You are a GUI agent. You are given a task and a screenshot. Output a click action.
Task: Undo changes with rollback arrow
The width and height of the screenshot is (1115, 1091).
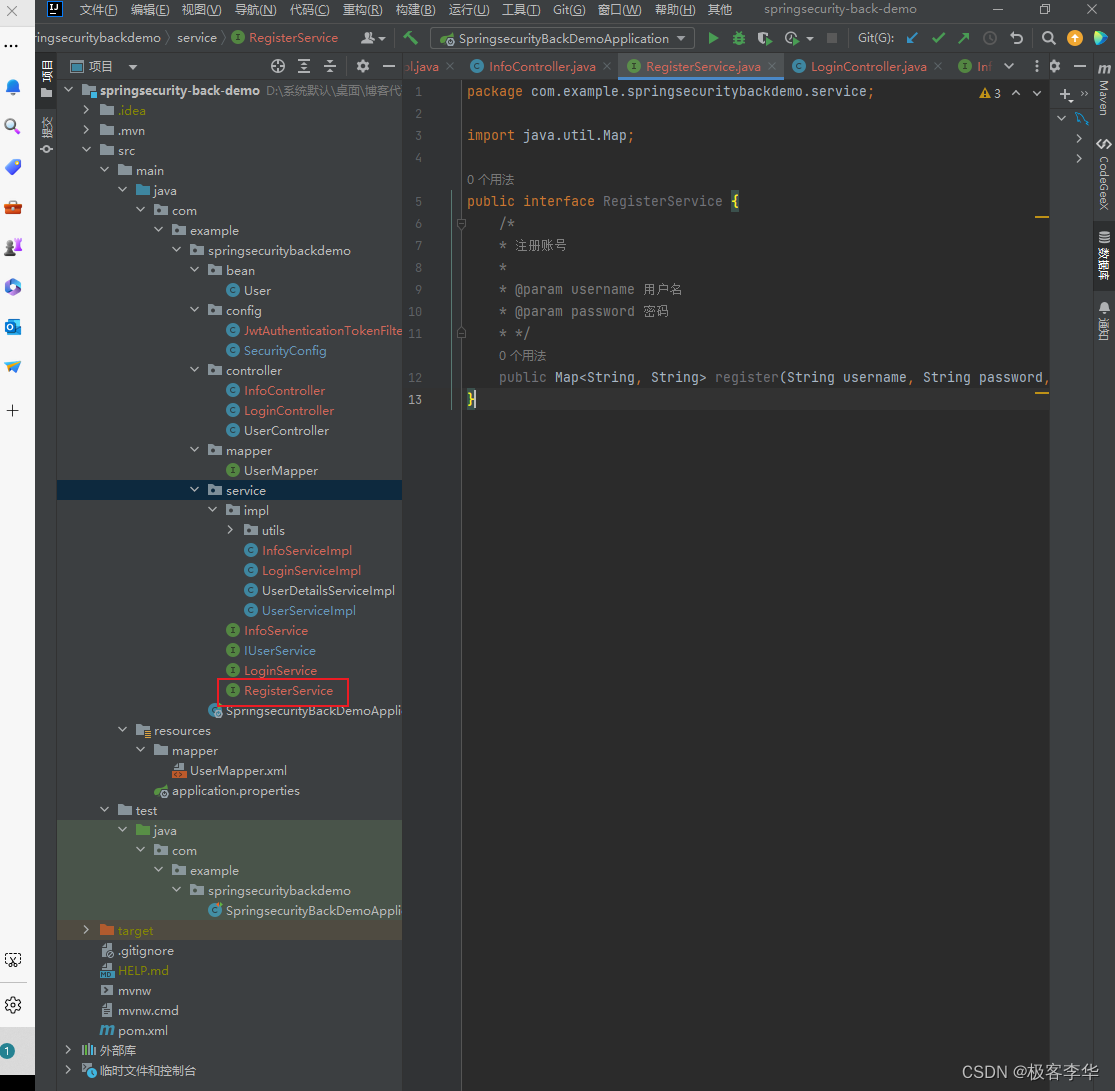(x=1017, y=38)
